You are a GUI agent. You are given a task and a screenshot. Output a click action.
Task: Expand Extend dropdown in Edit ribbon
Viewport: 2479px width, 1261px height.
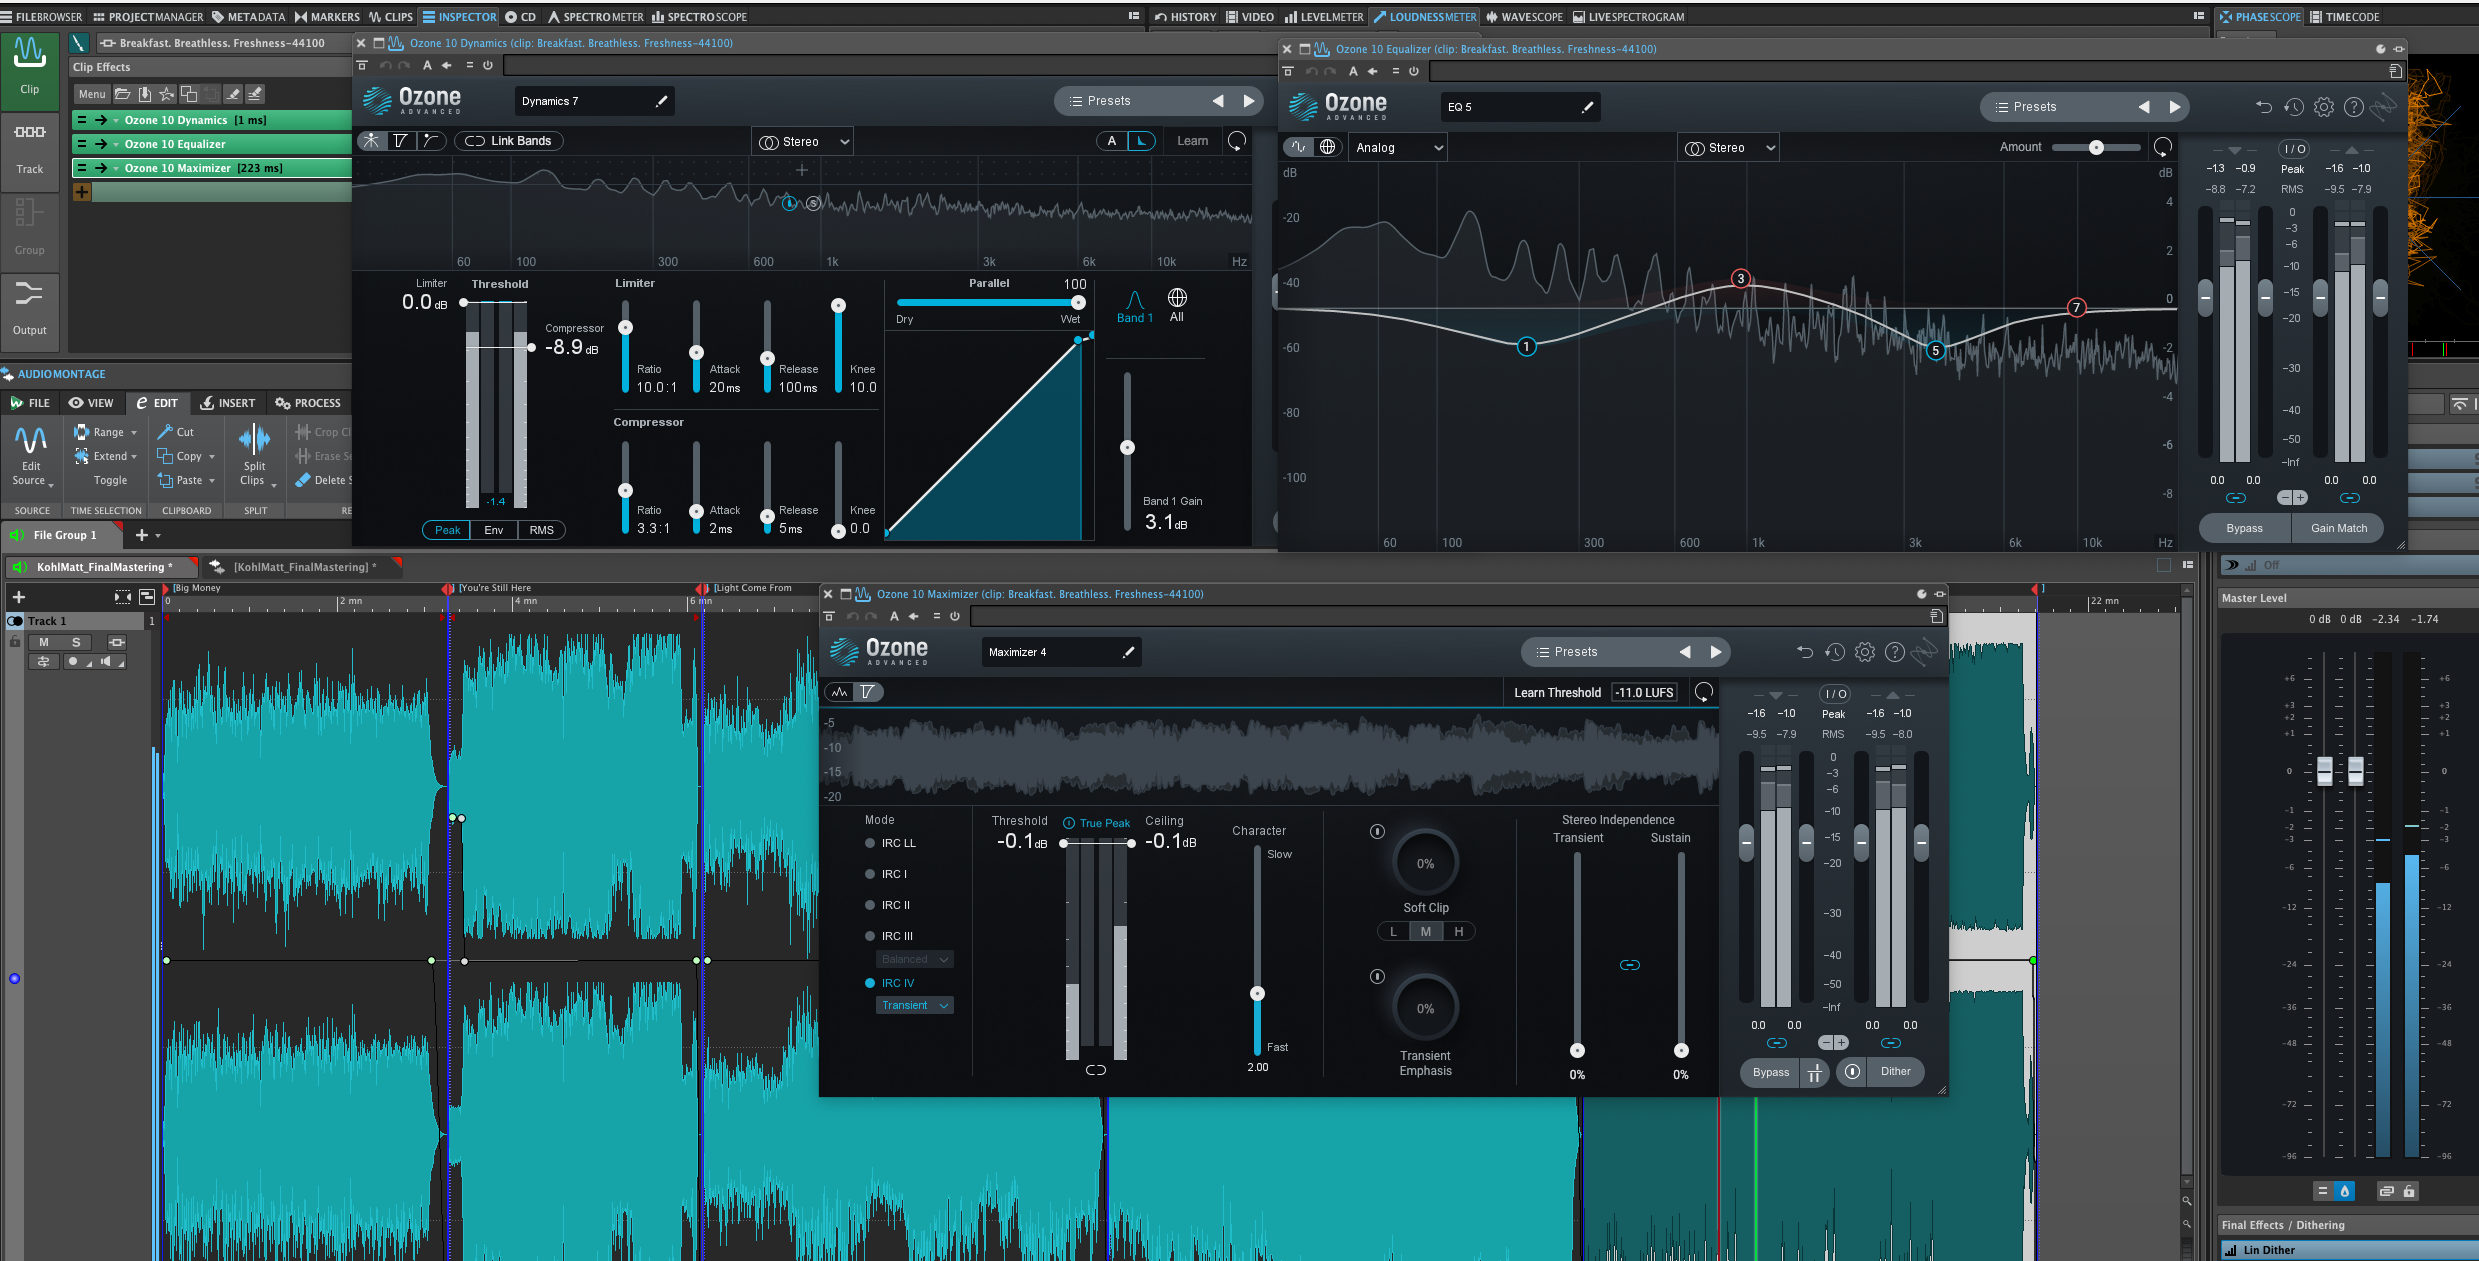coord(133,457)
